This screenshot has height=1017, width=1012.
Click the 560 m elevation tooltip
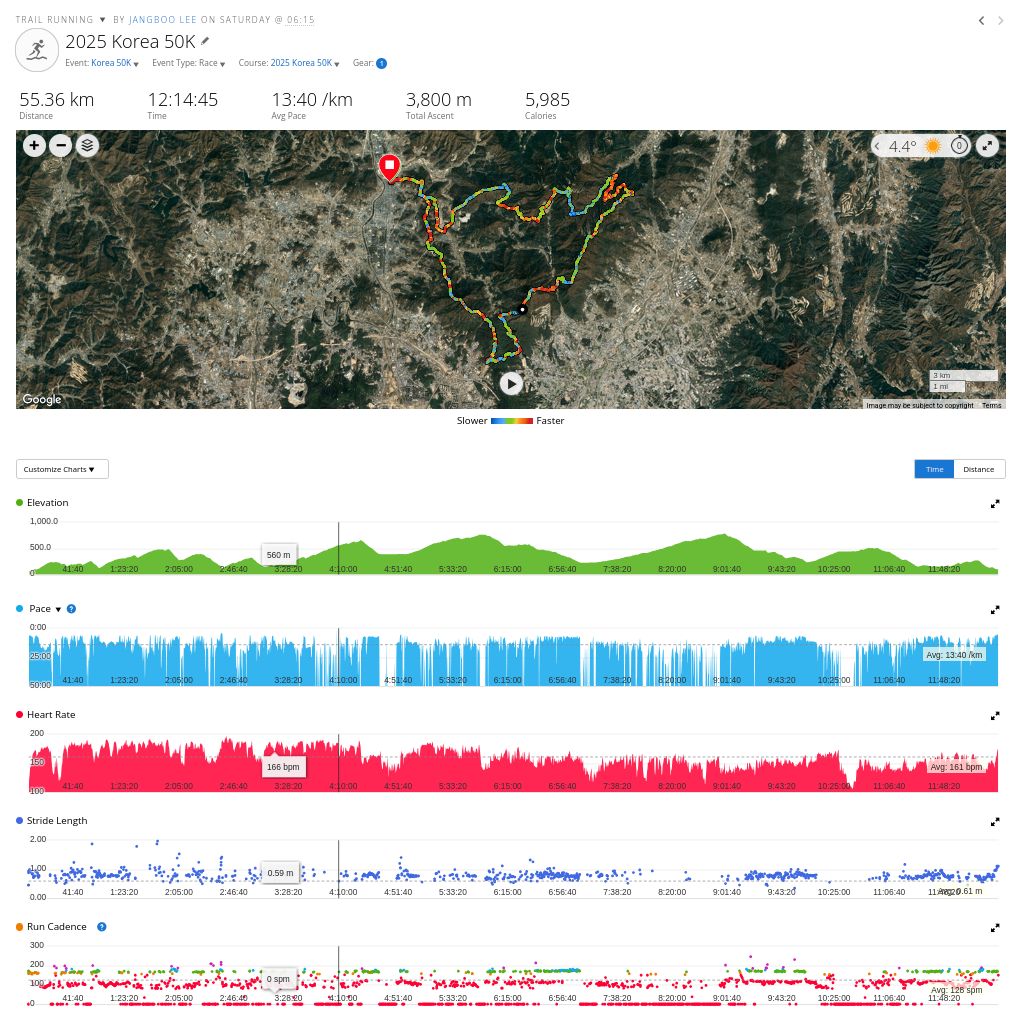(279, 555)
